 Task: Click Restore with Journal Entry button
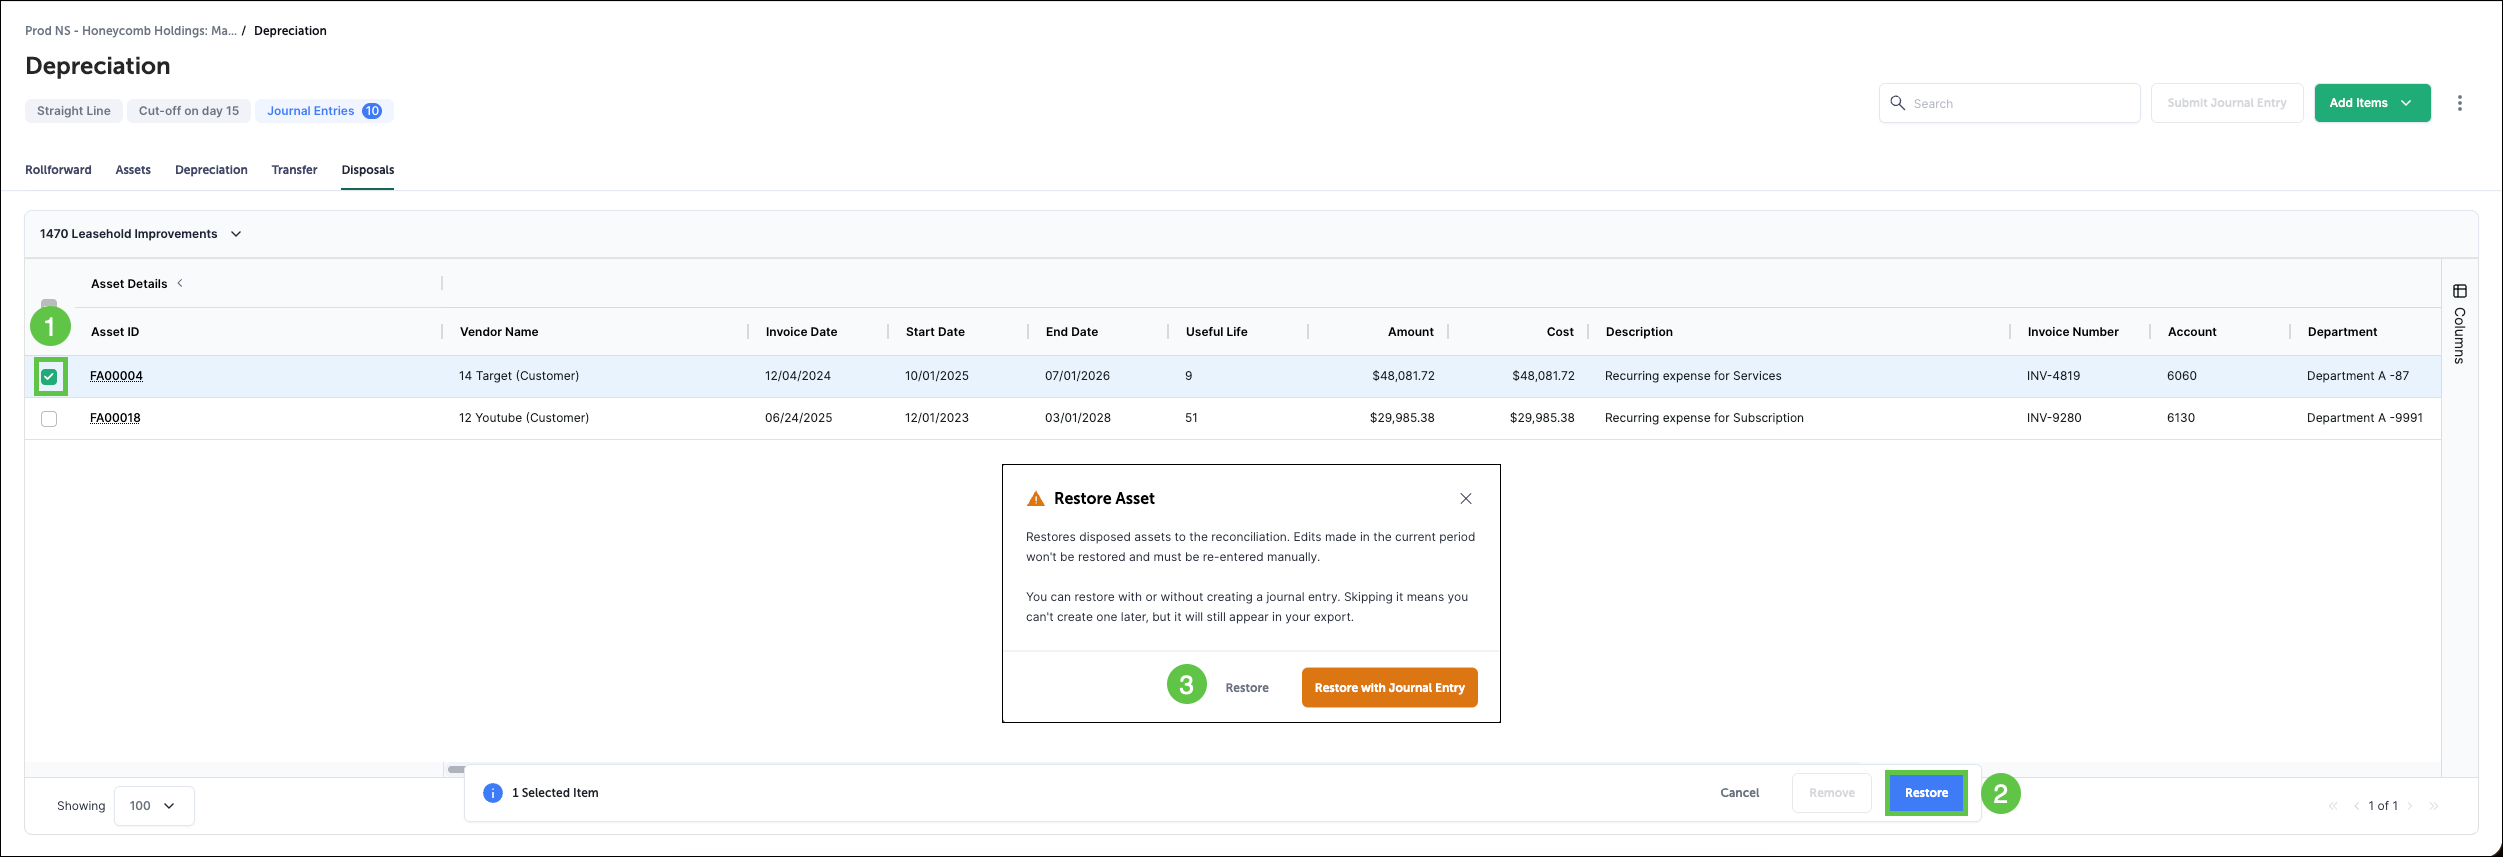(x=1388, y=688)
